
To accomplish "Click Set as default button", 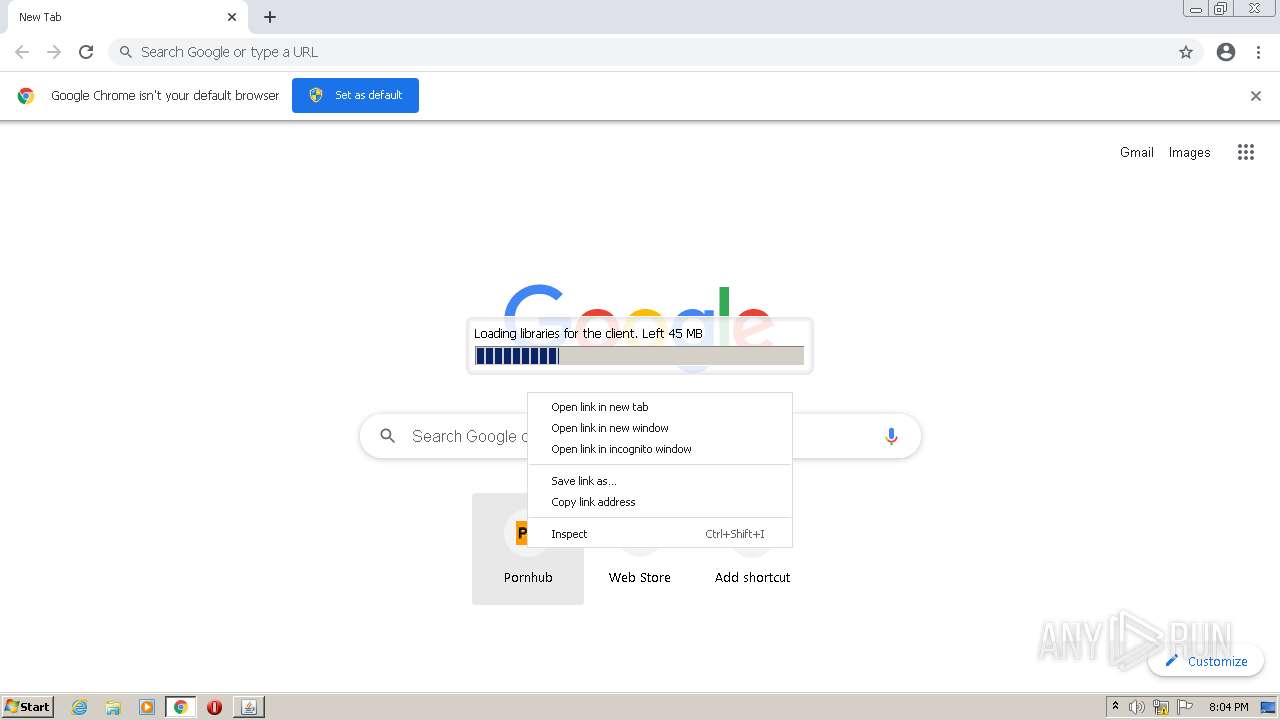I will pyautogui.click(x=355, y=95).
